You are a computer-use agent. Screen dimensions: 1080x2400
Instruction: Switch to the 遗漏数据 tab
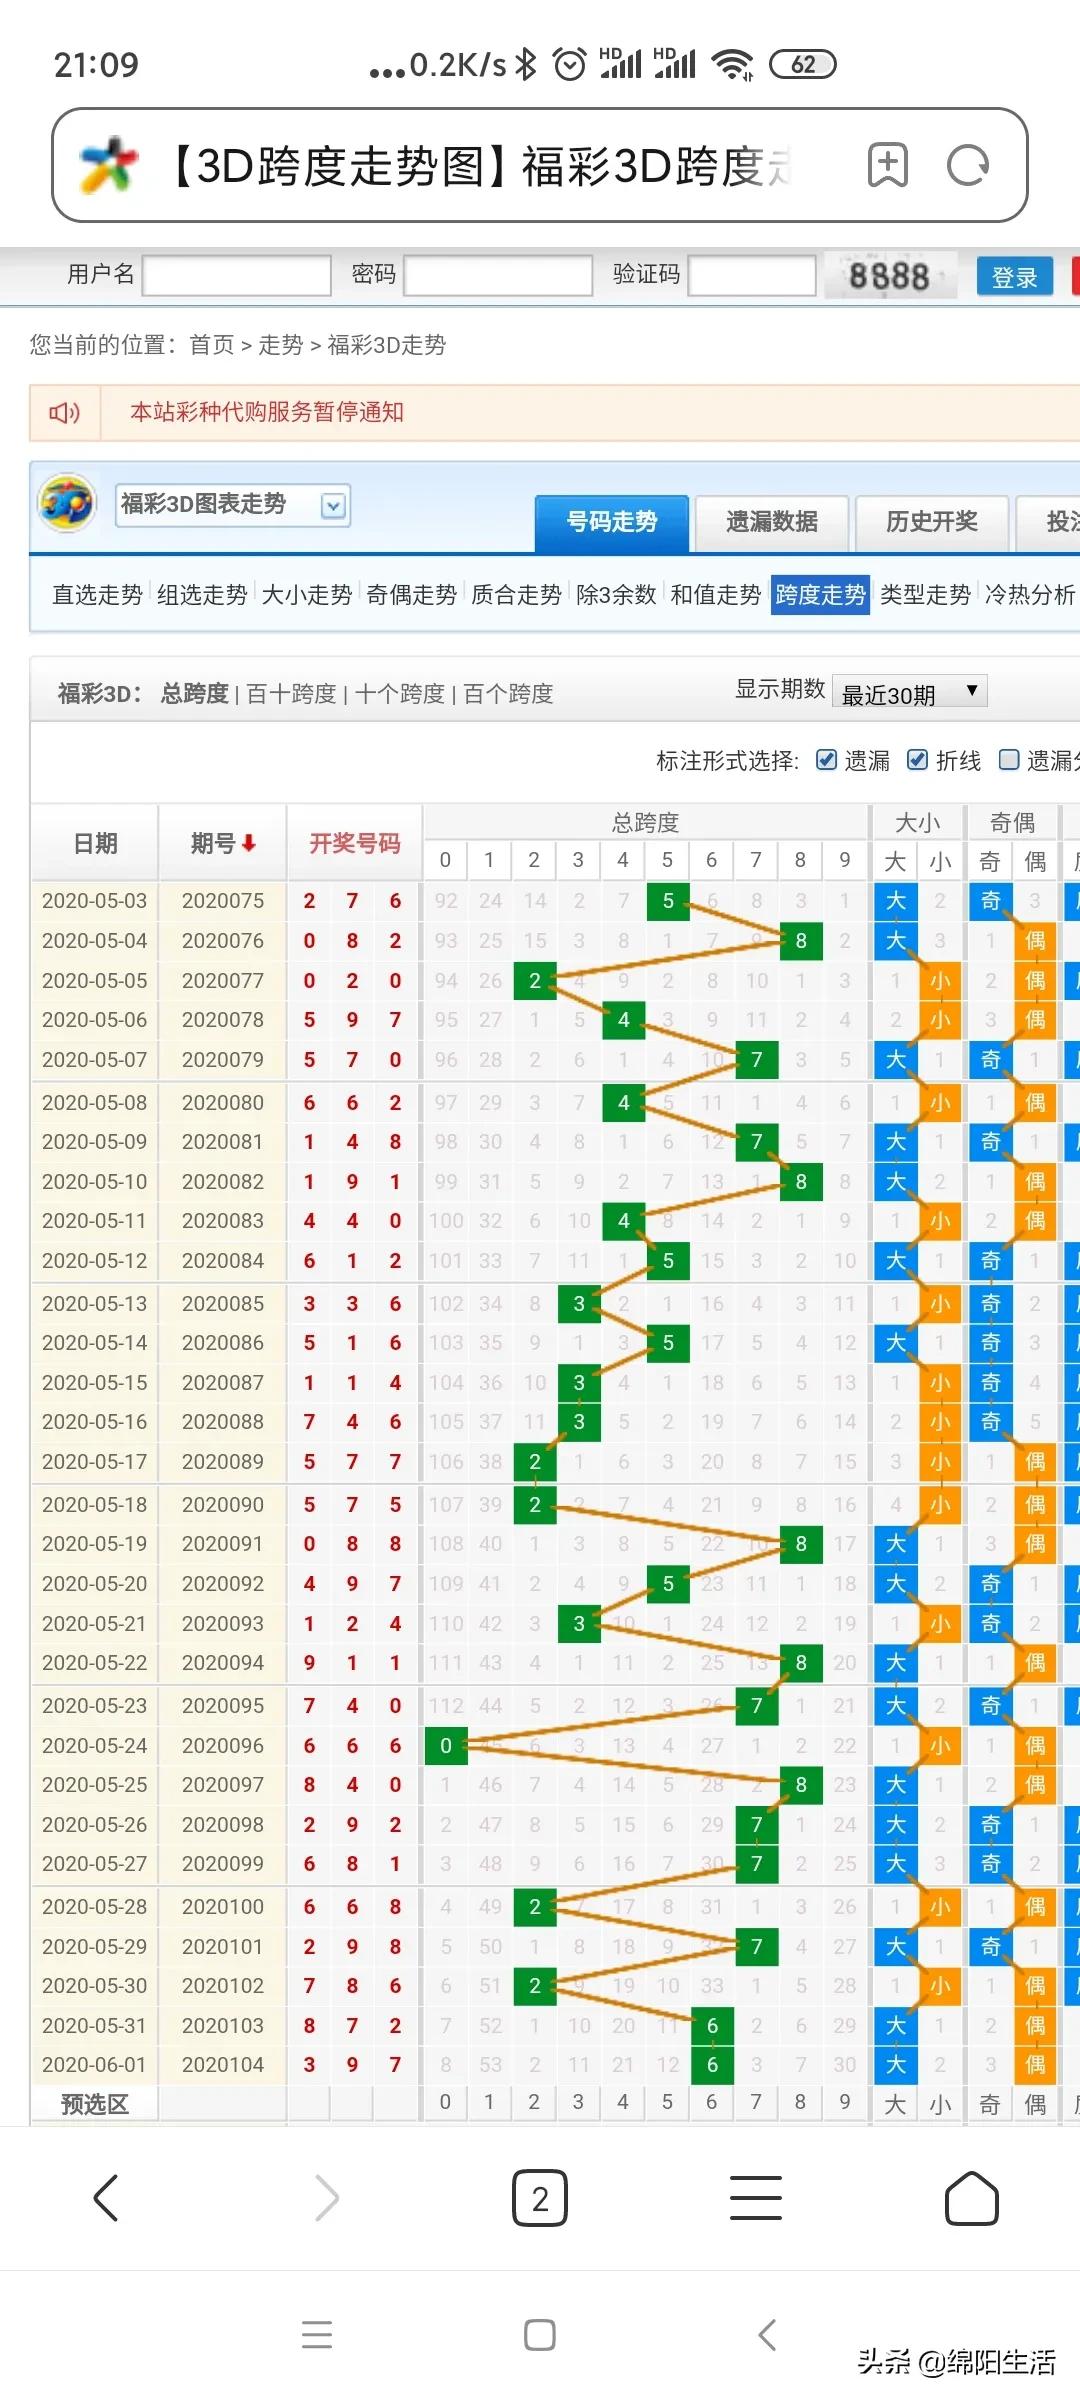pyautogui.click(x=772, y=523)
